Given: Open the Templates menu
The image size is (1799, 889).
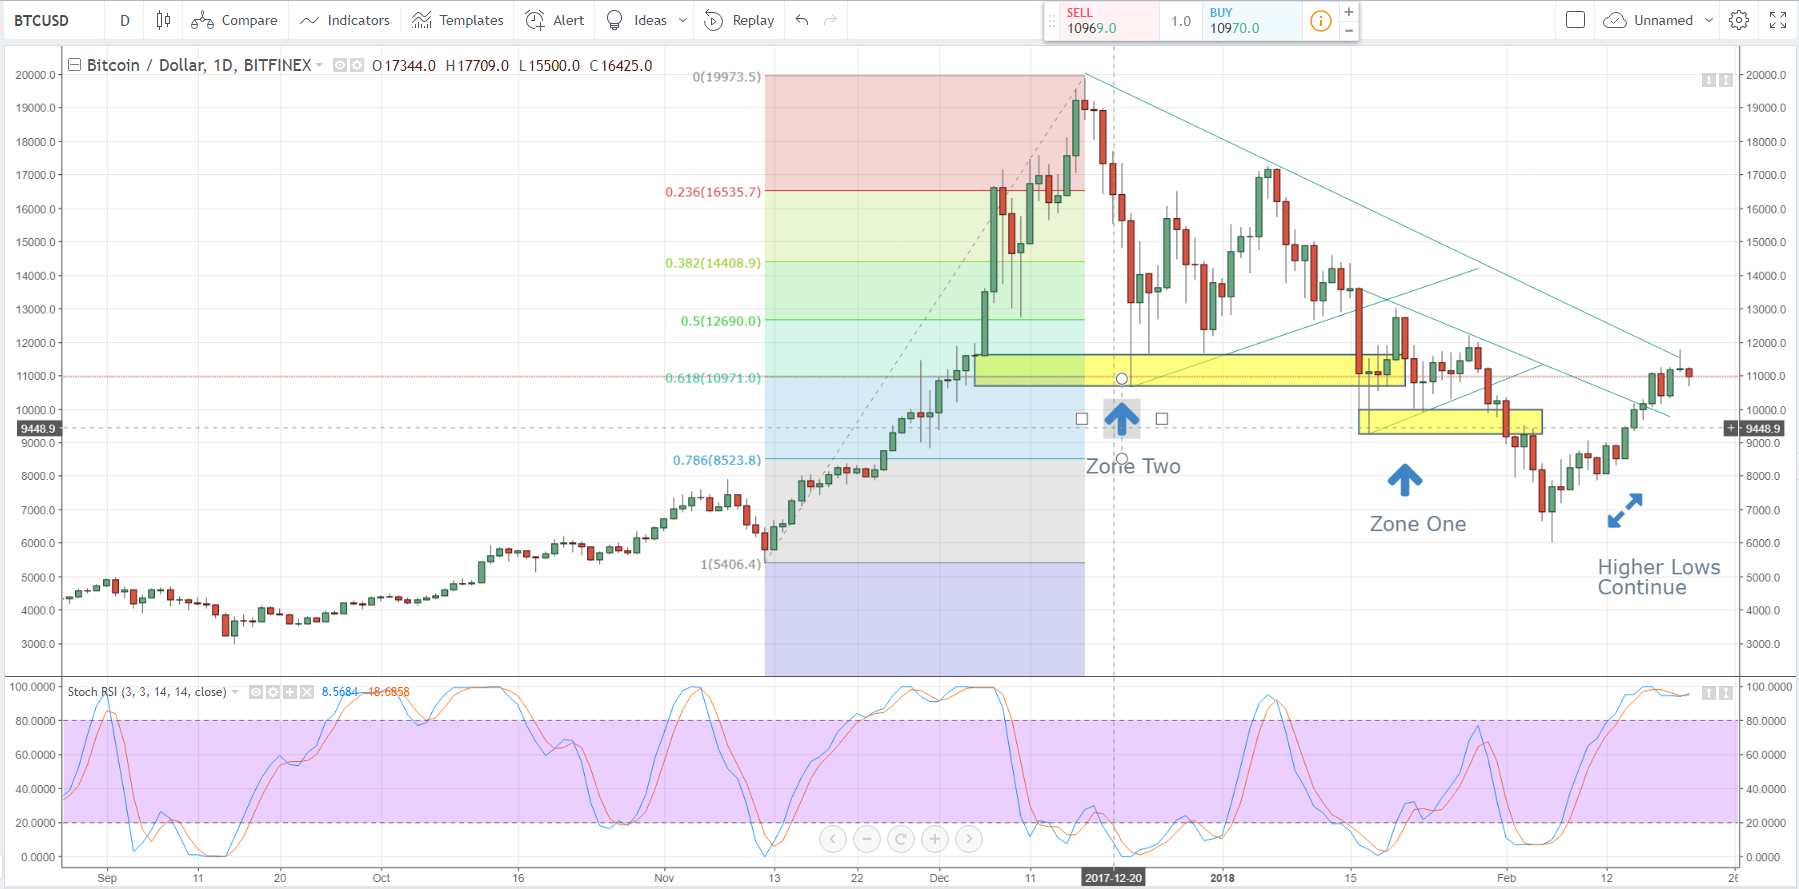Looking at the screenshot, I should [x=457, y=20].
